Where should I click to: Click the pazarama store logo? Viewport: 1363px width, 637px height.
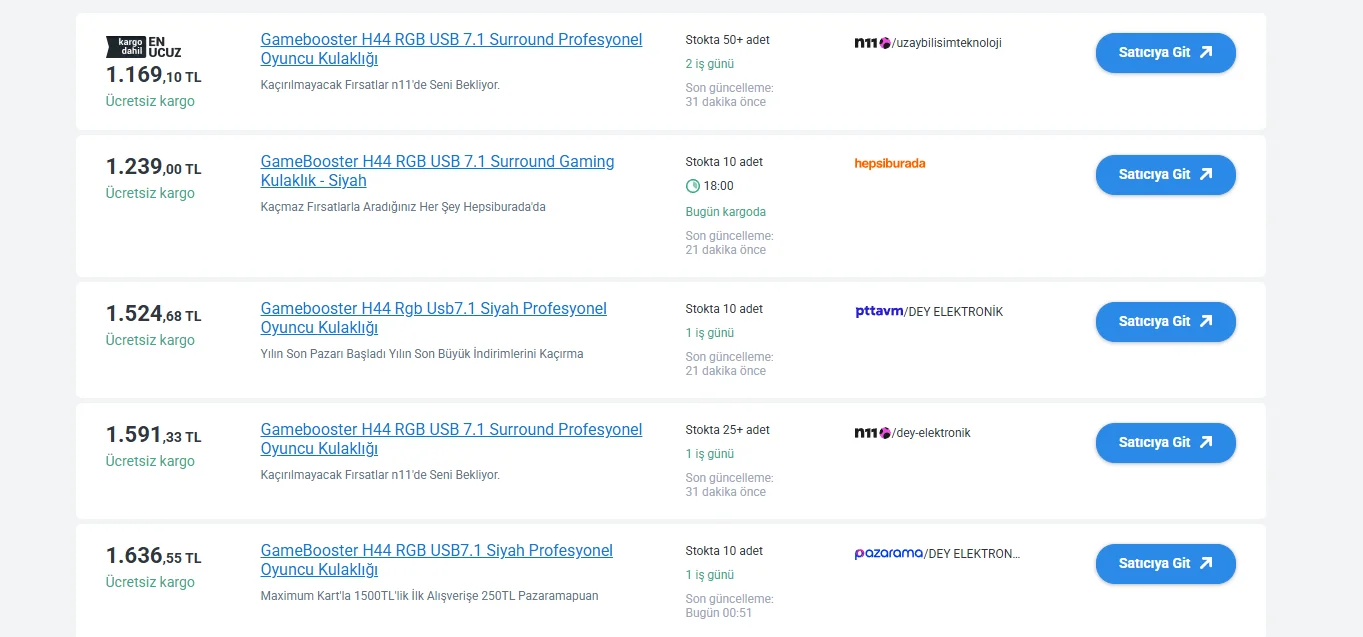coord(888,553)
